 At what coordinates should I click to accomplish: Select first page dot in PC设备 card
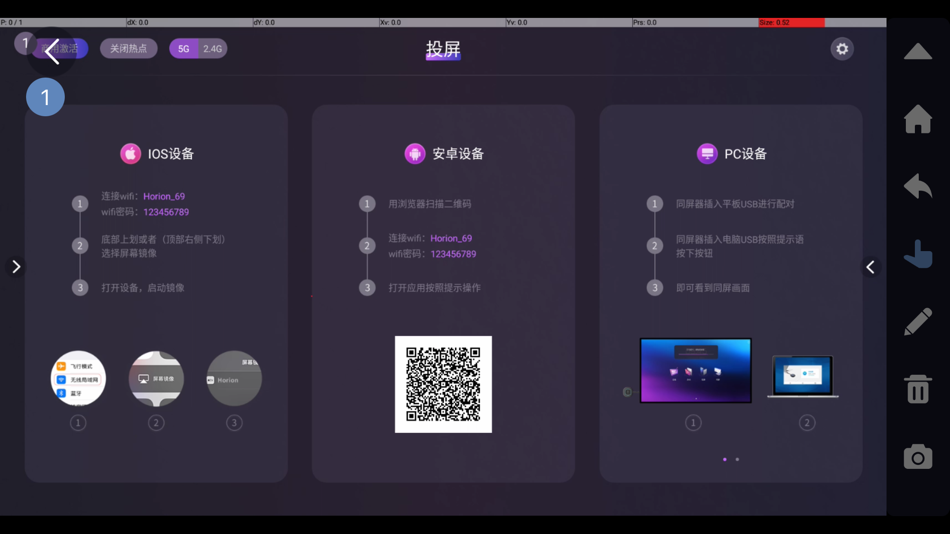725,459
